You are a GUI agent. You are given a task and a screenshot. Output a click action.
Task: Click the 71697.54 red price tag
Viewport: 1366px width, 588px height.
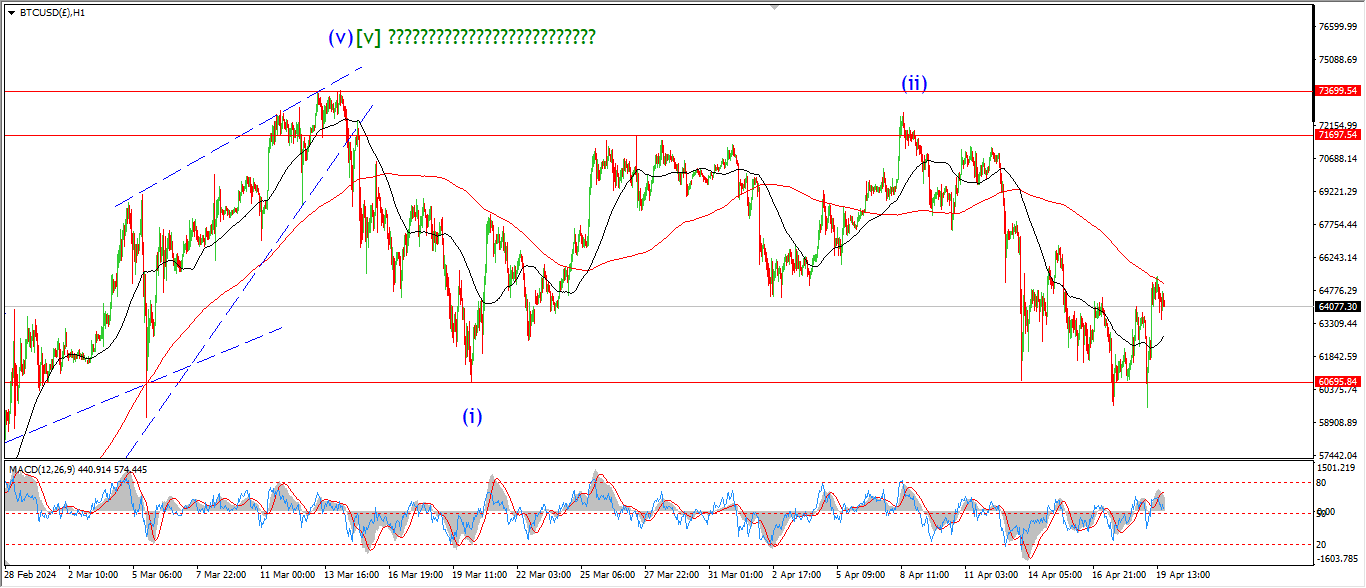click(1337, 135)
